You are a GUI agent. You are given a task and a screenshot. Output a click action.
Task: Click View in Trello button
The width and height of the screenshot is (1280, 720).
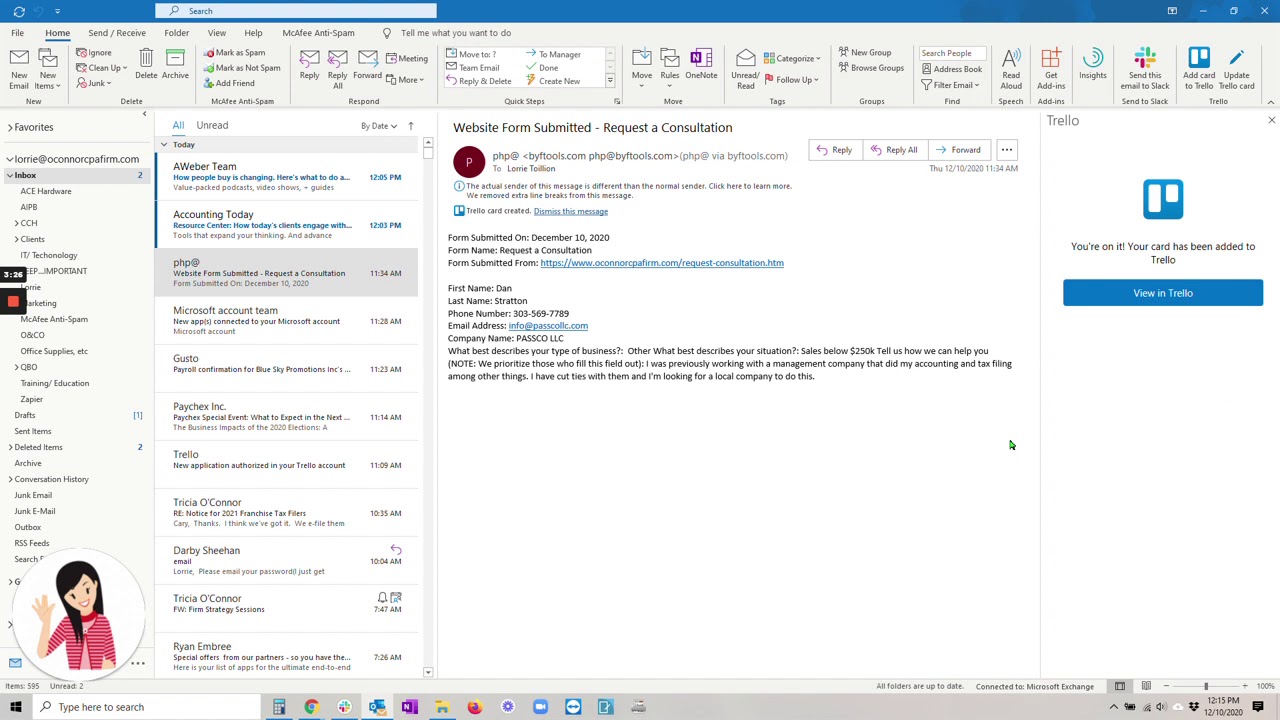[x=1163, y=293]
